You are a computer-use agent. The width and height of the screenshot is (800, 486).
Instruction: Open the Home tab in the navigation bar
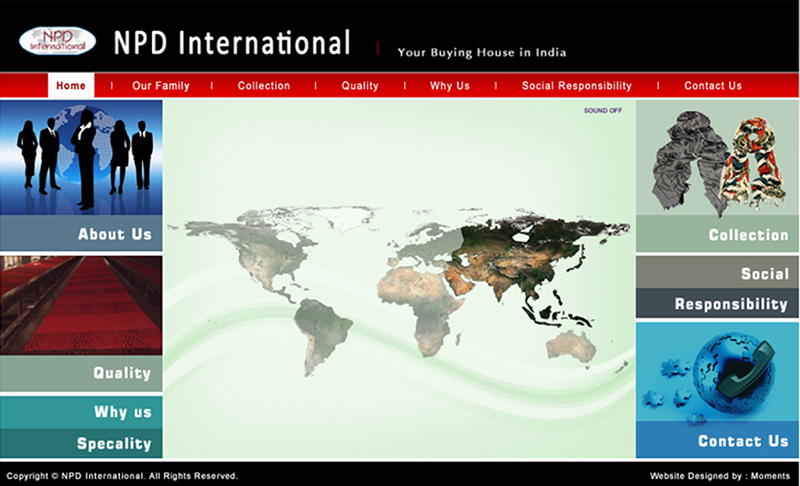71,85
